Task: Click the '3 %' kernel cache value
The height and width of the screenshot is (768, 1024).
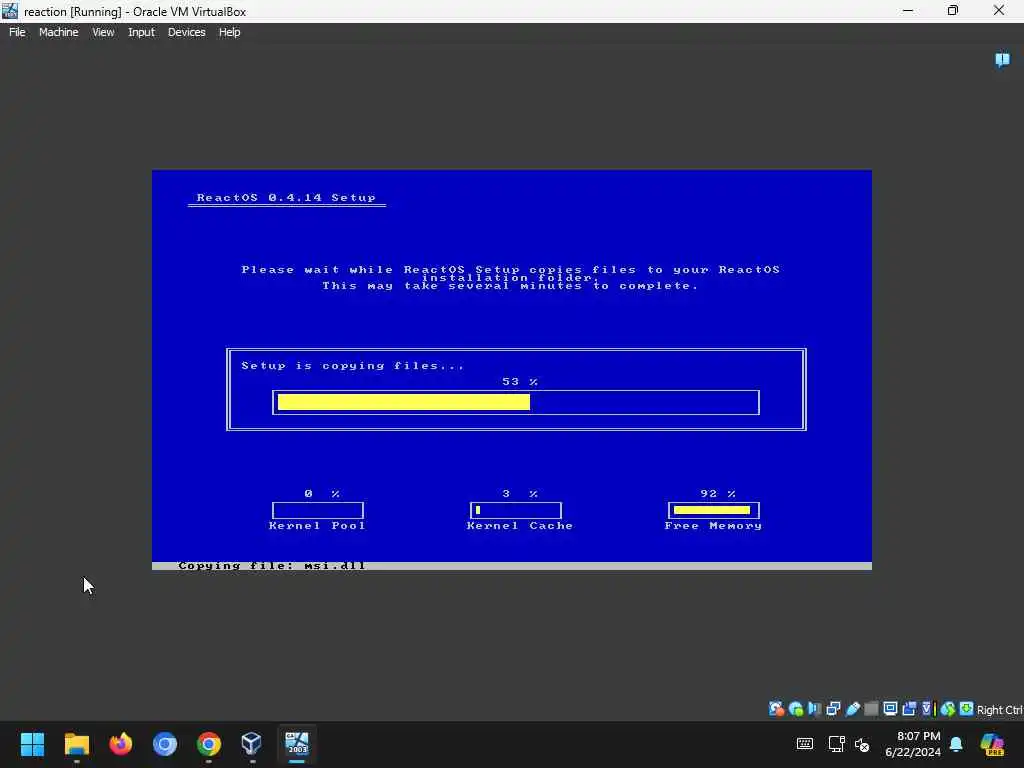Action: [x=520, y=494]
